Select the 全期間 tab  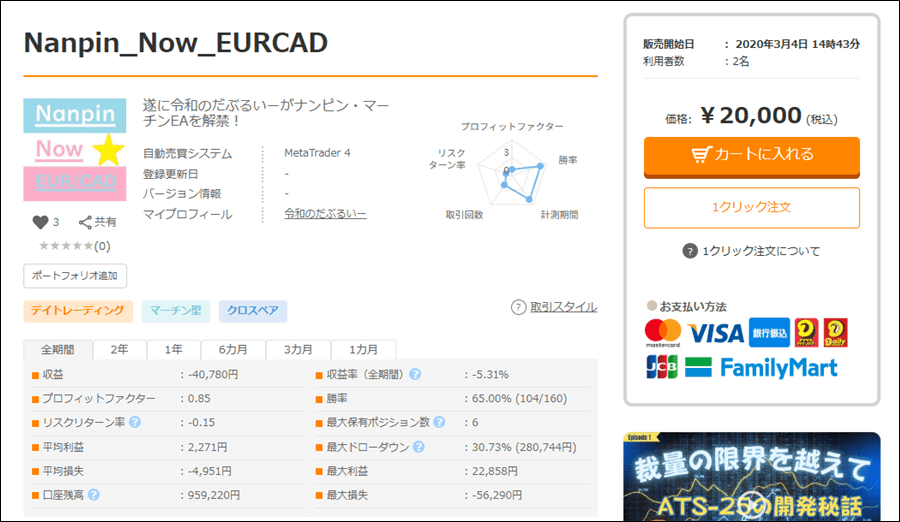57,349
